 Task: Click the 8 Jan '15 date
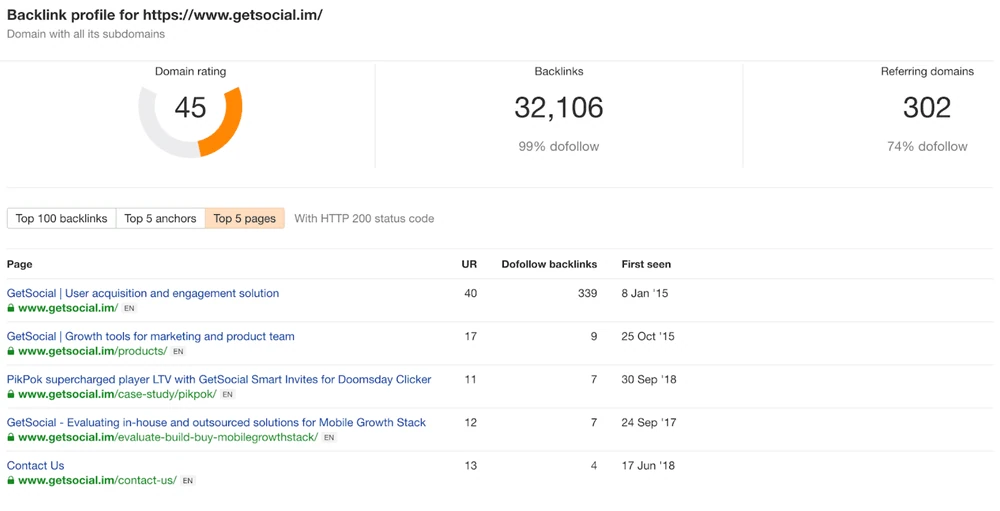click(645, 293)
